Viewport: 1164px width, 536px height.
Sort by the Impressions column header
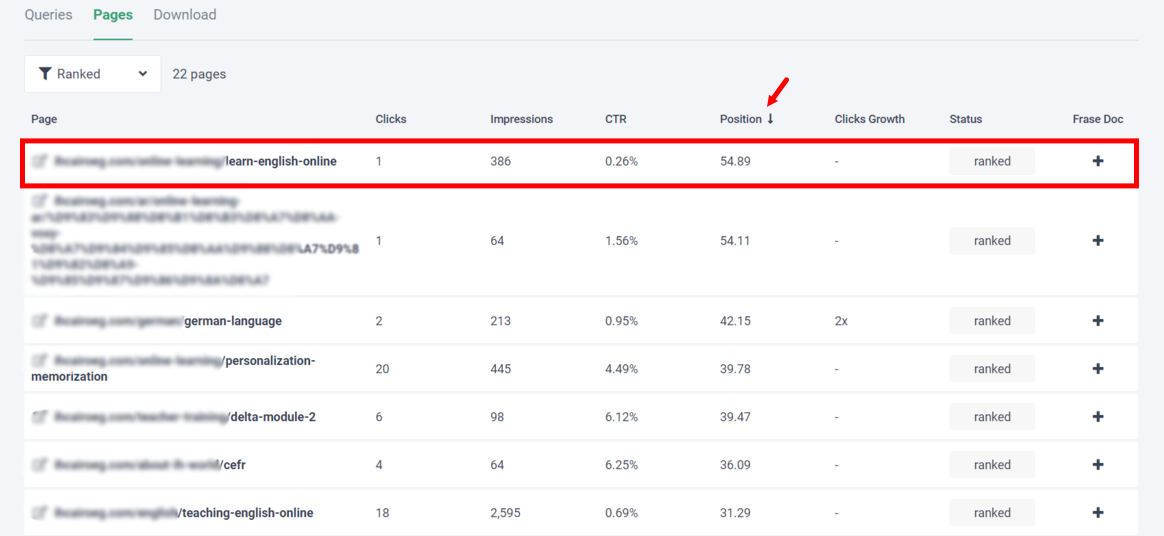521,119
